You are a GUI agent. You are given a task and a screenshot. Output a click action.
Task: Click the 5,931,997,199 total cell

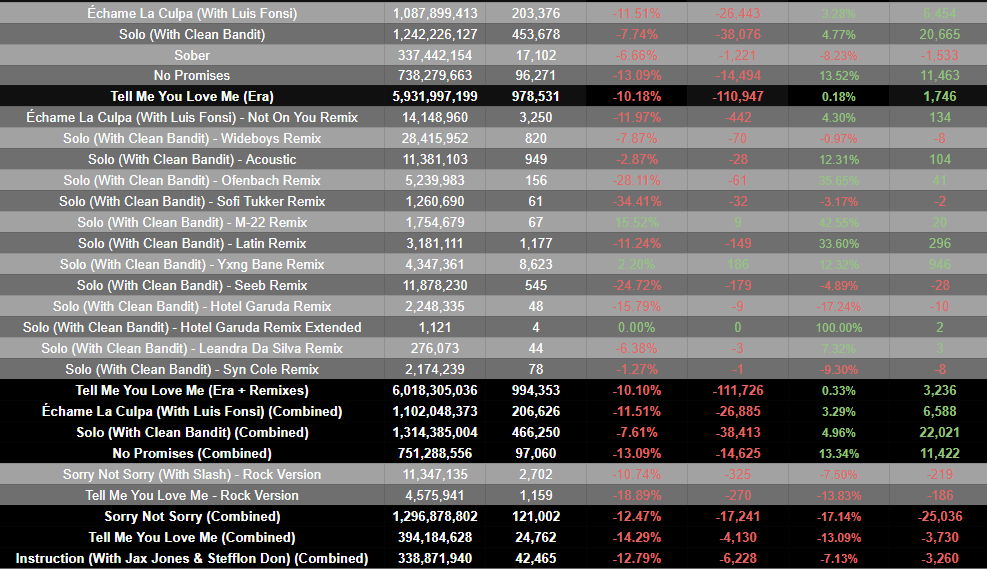435,96
